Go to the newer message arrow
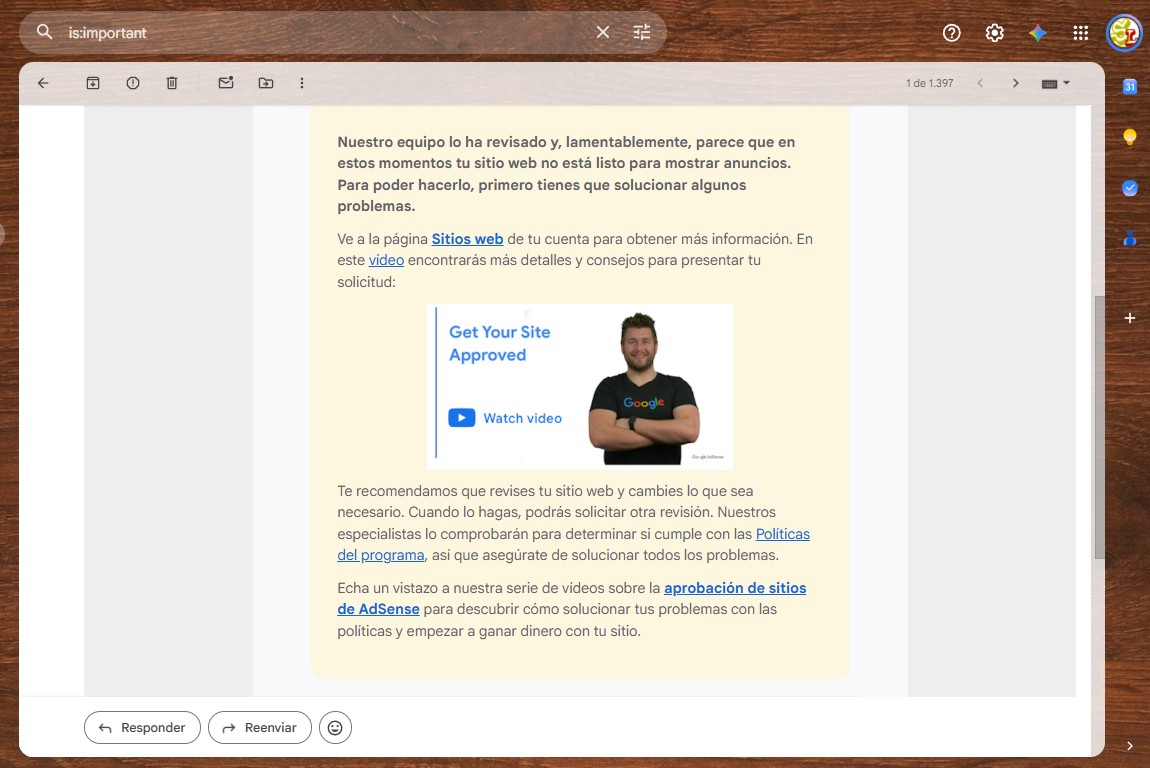Viewport: 1150px width, 768px height. tap(980, 83)
